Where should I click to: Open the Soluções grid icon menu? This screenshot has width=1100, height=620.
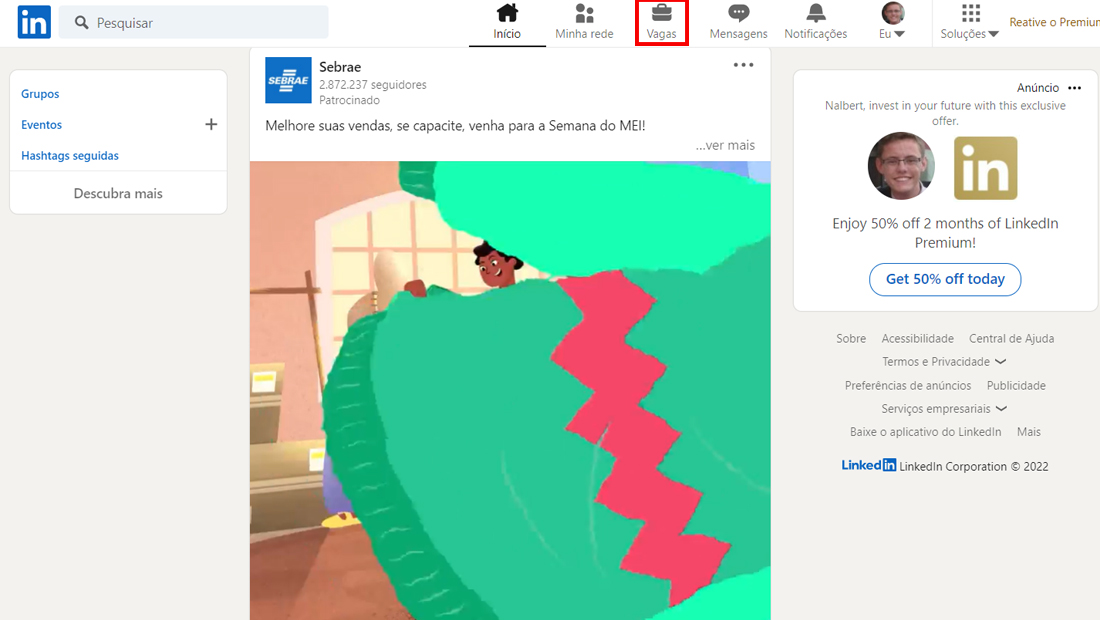point(971,13)
